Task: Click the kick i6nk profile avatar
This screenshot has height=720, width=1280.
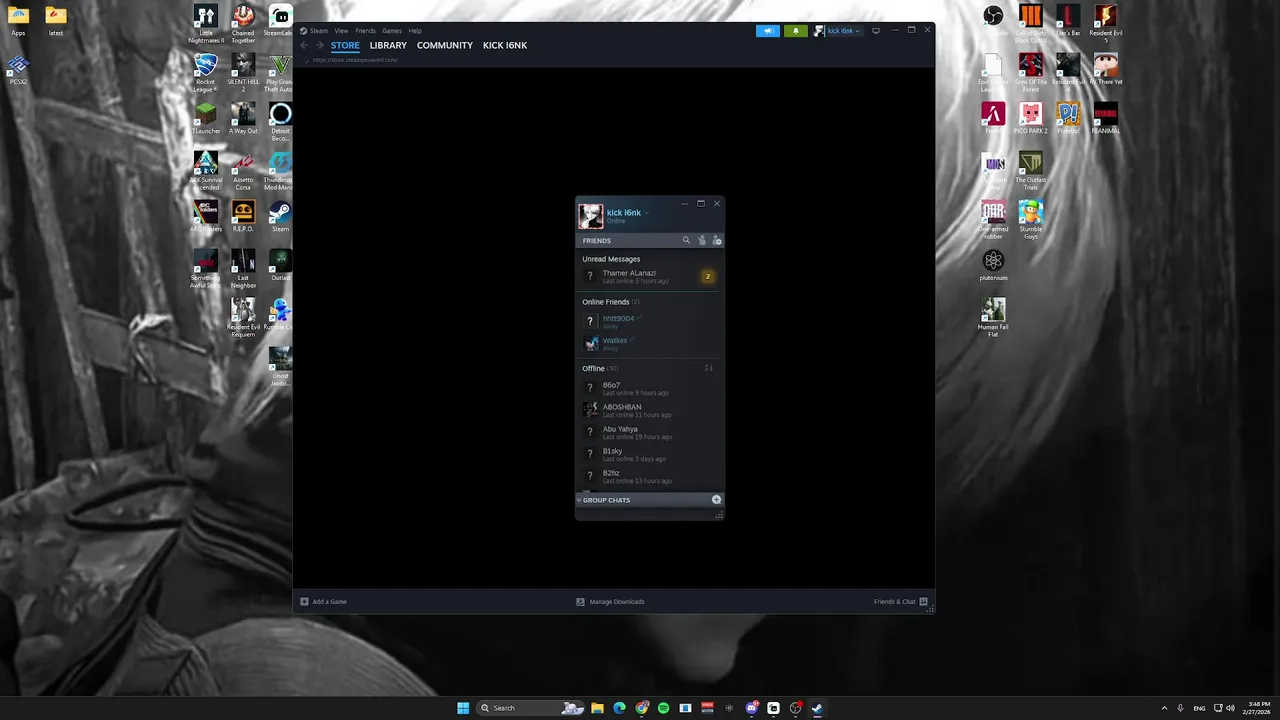Action: [x=591, y=216]
